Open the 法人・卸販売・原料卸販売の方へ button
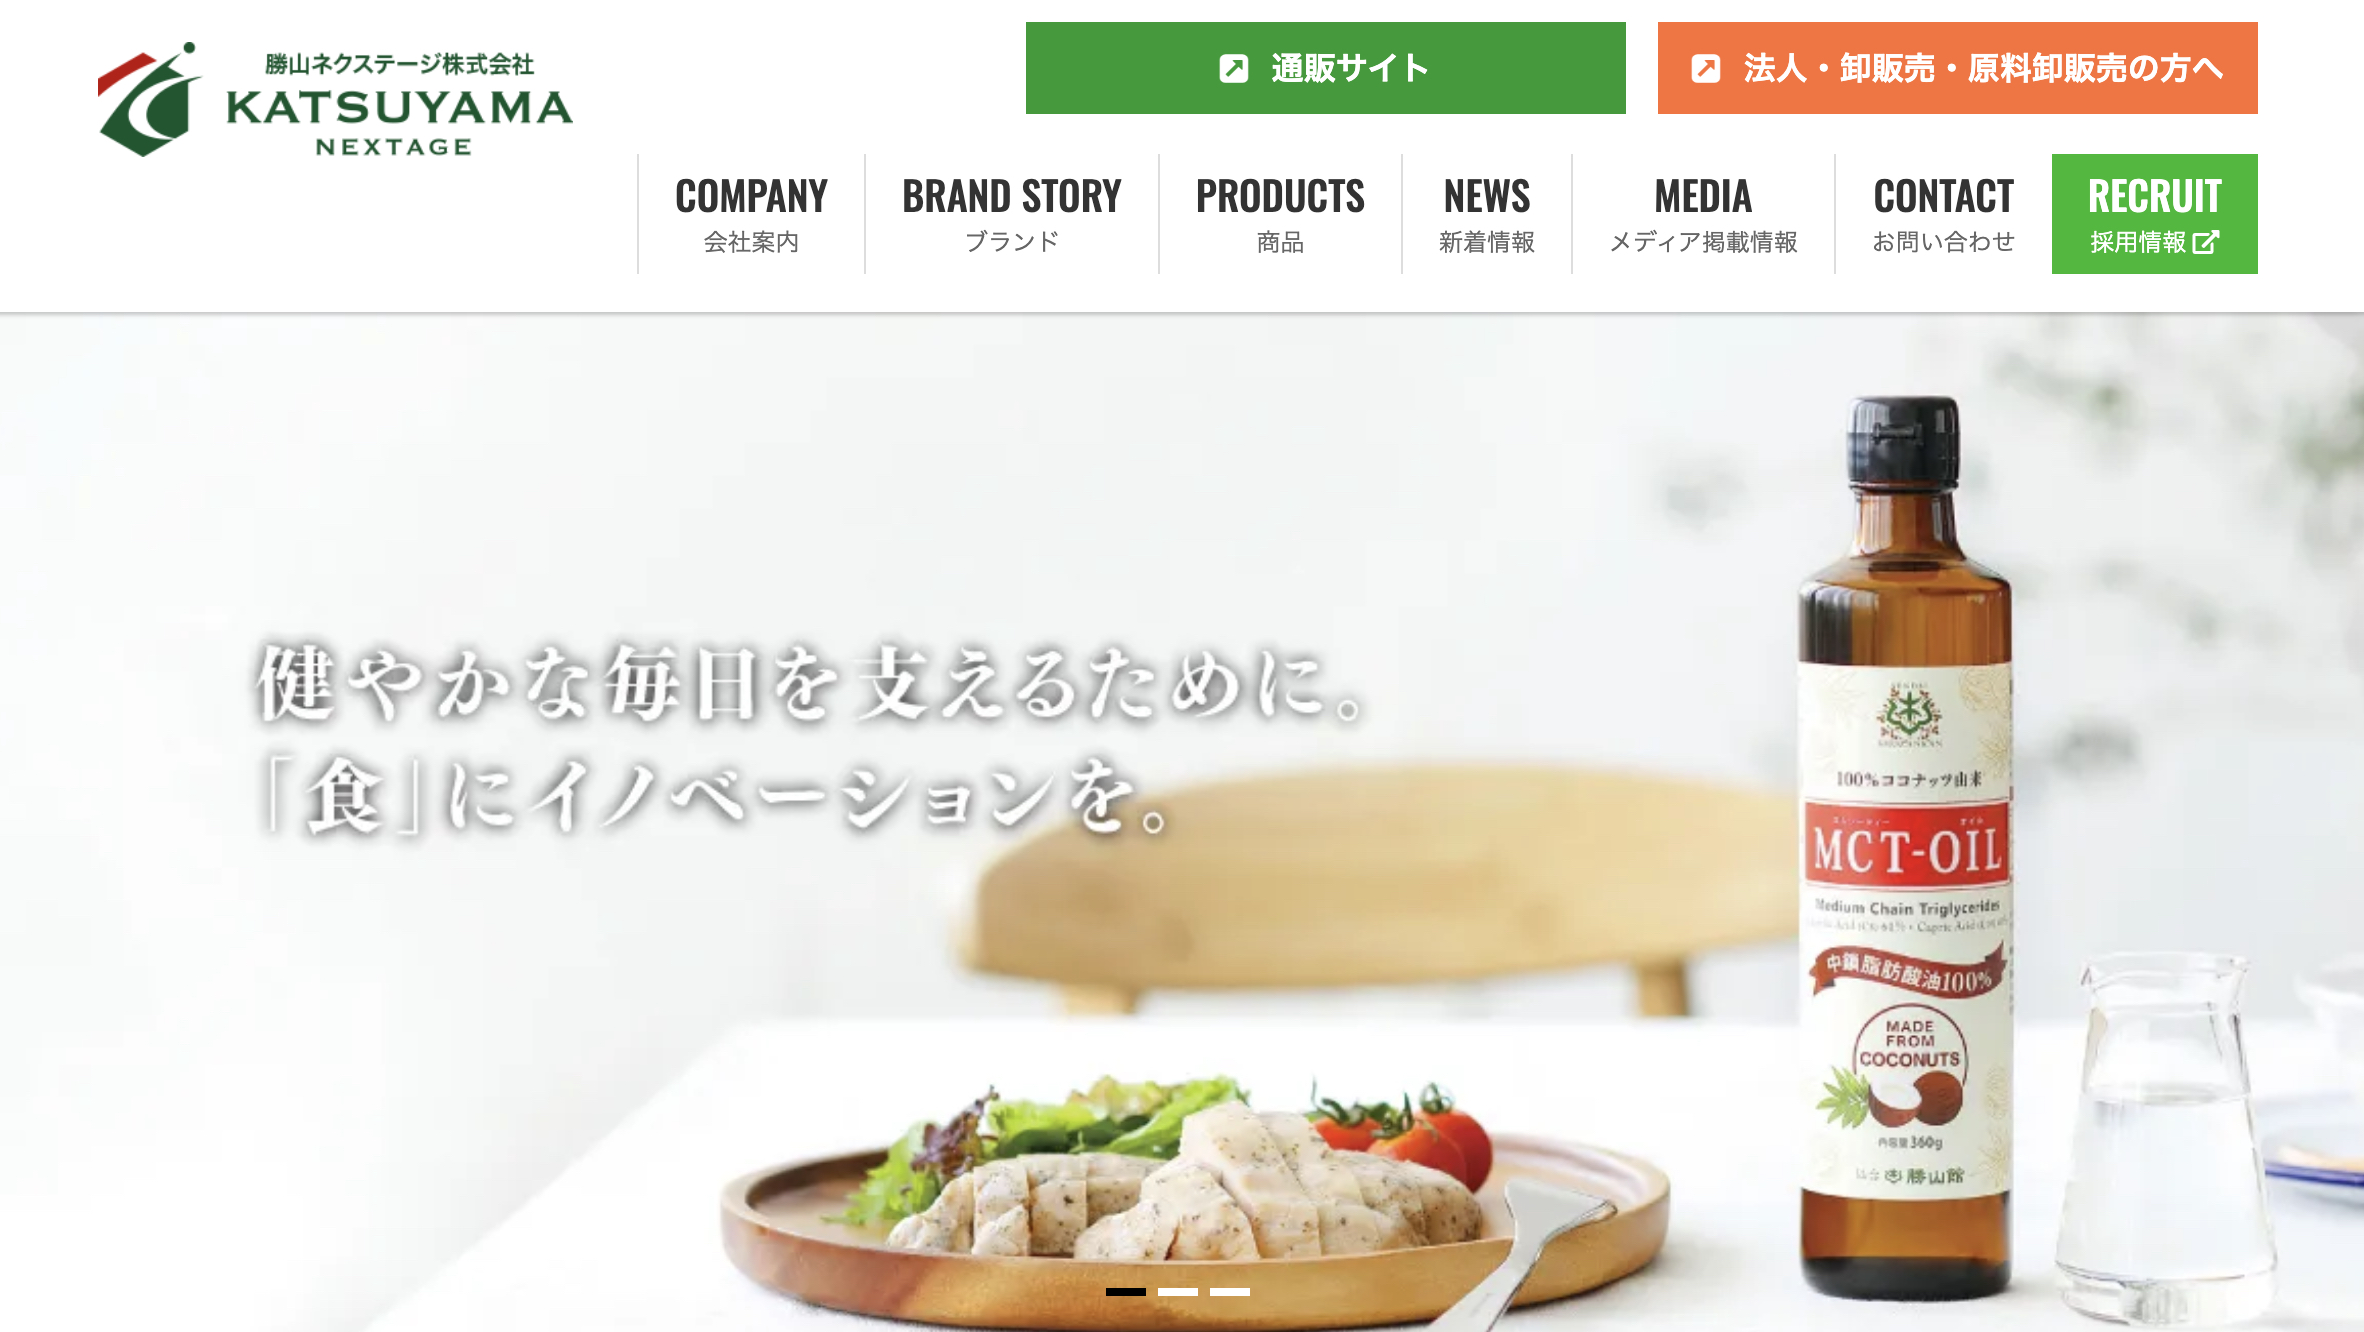Viewport: 2364px width, 1332px height. click(x=1957, y=68)
